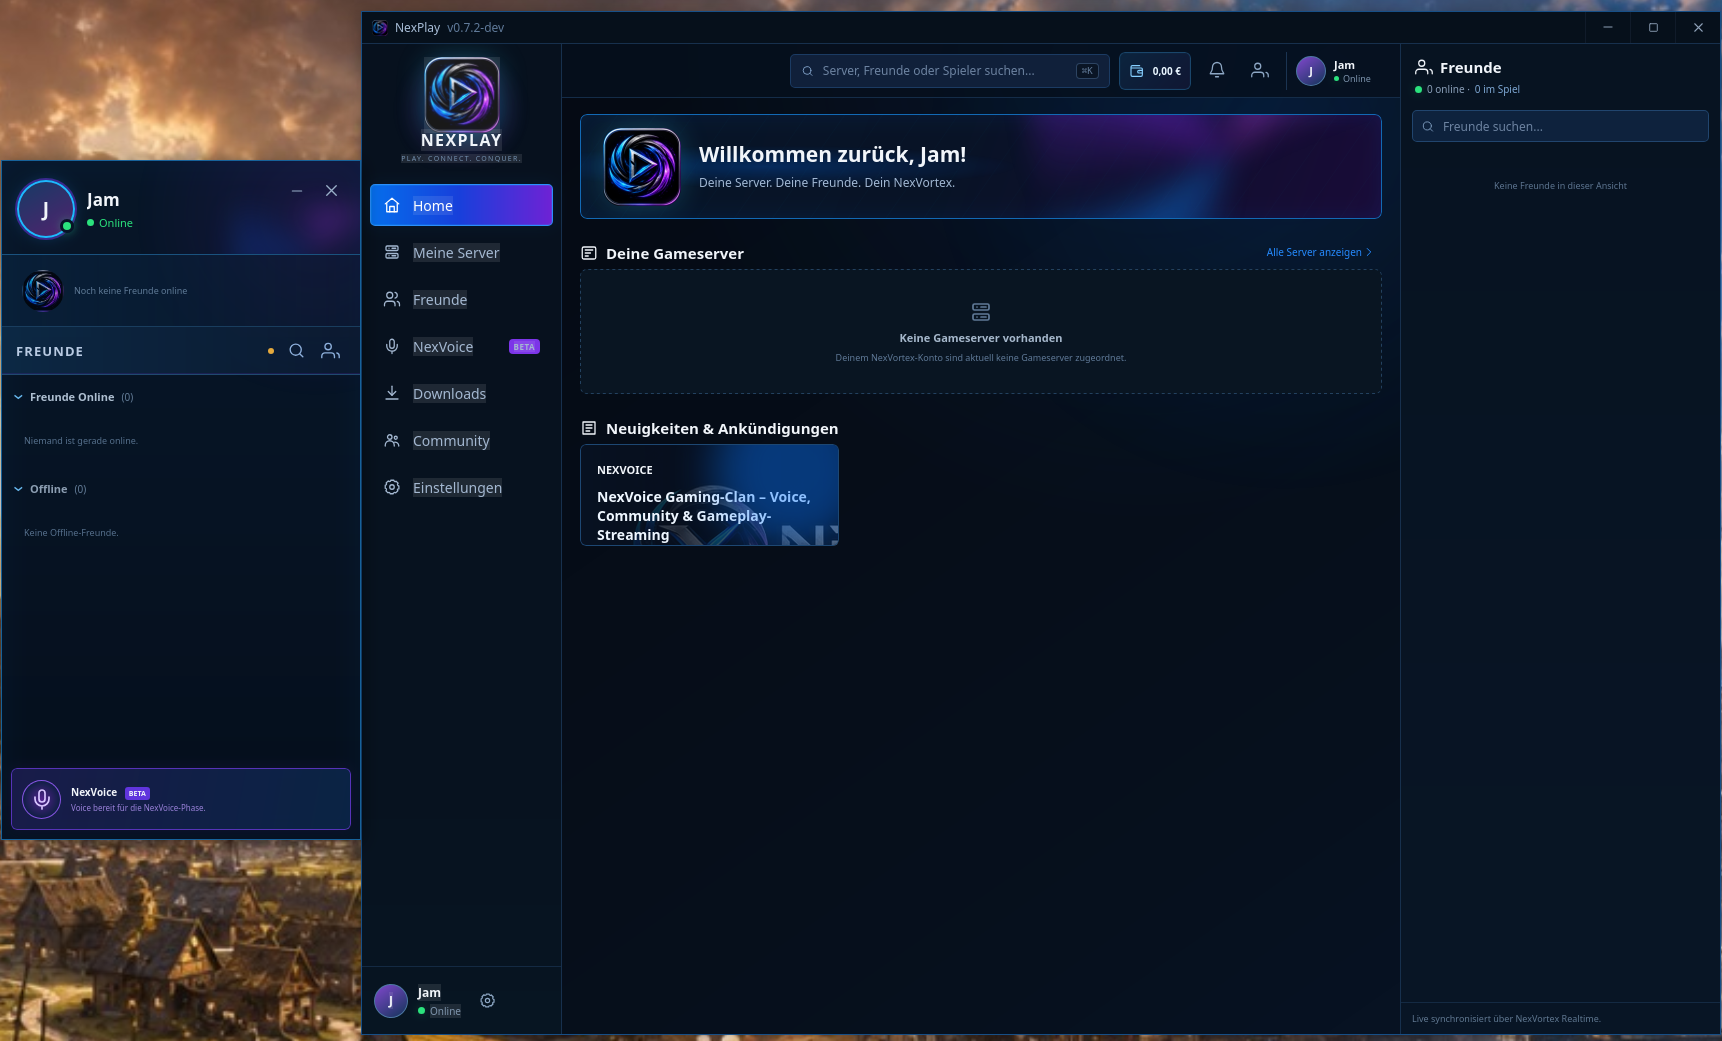Image resolution: width=1722 pixels, height=1041 pixels.
Task: Click the Niemand ist gerade online text
Action: tap(81, 441)
